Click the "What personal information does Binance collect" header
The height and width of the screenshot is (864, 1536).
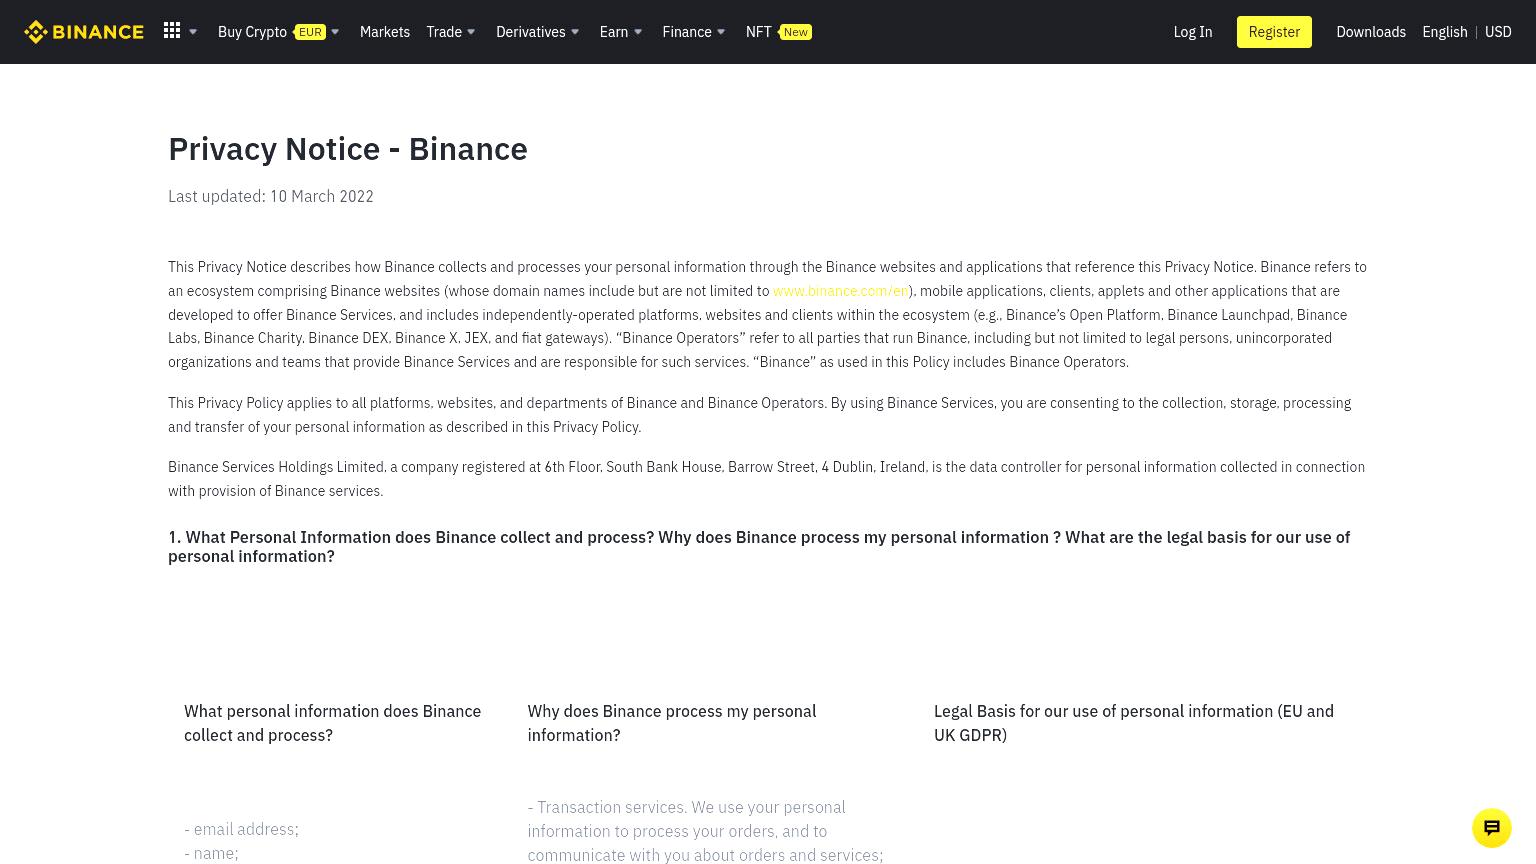[333, 723]
